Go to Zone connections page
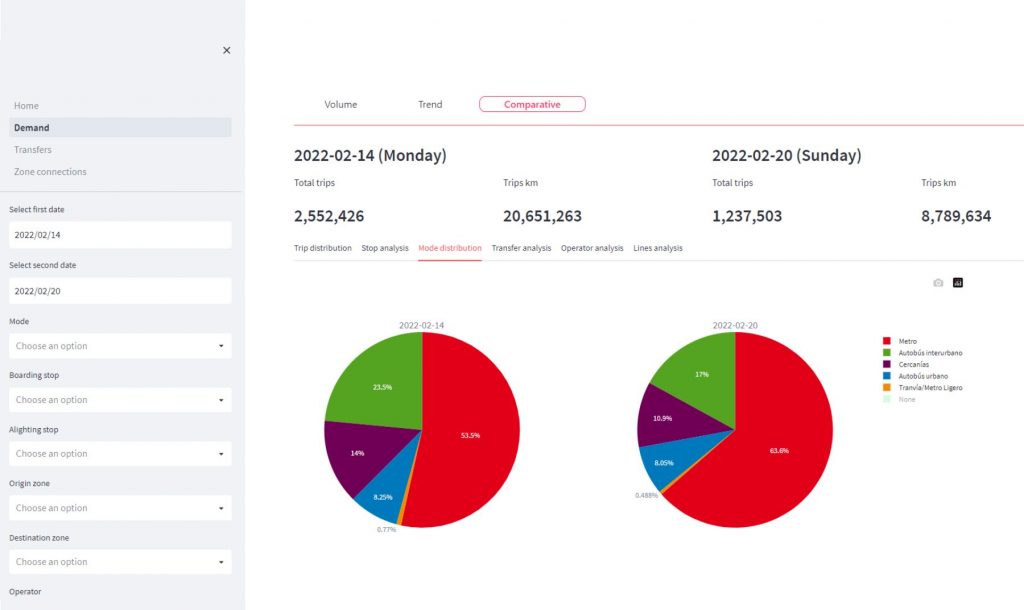This screenshot has height=610, width=1024. pos(50,172)
